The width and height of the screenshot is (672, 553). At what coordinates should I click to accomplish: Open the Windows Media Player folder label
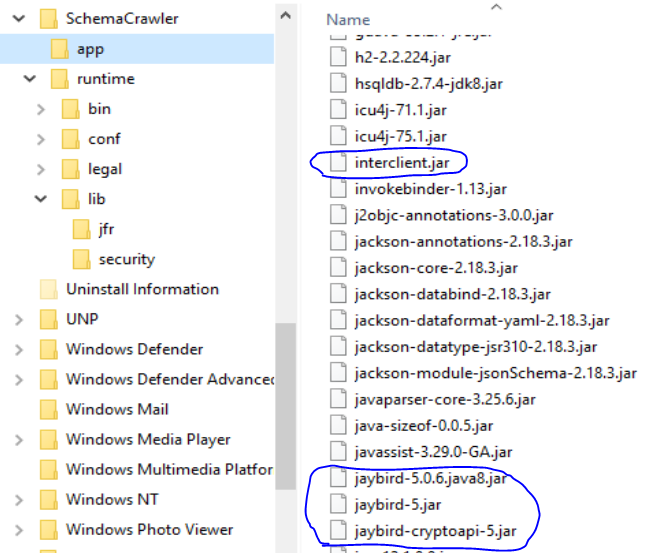[x=148, y=440]
